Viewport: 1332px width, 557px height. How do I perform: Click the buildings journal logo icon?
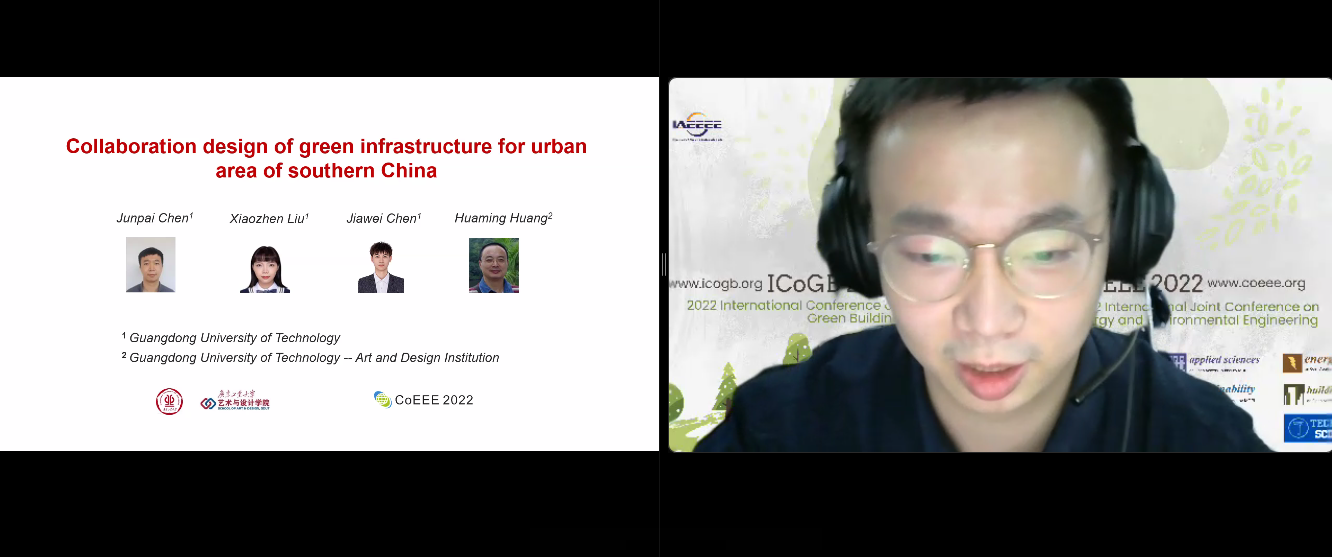click(x=1293, y=394)
